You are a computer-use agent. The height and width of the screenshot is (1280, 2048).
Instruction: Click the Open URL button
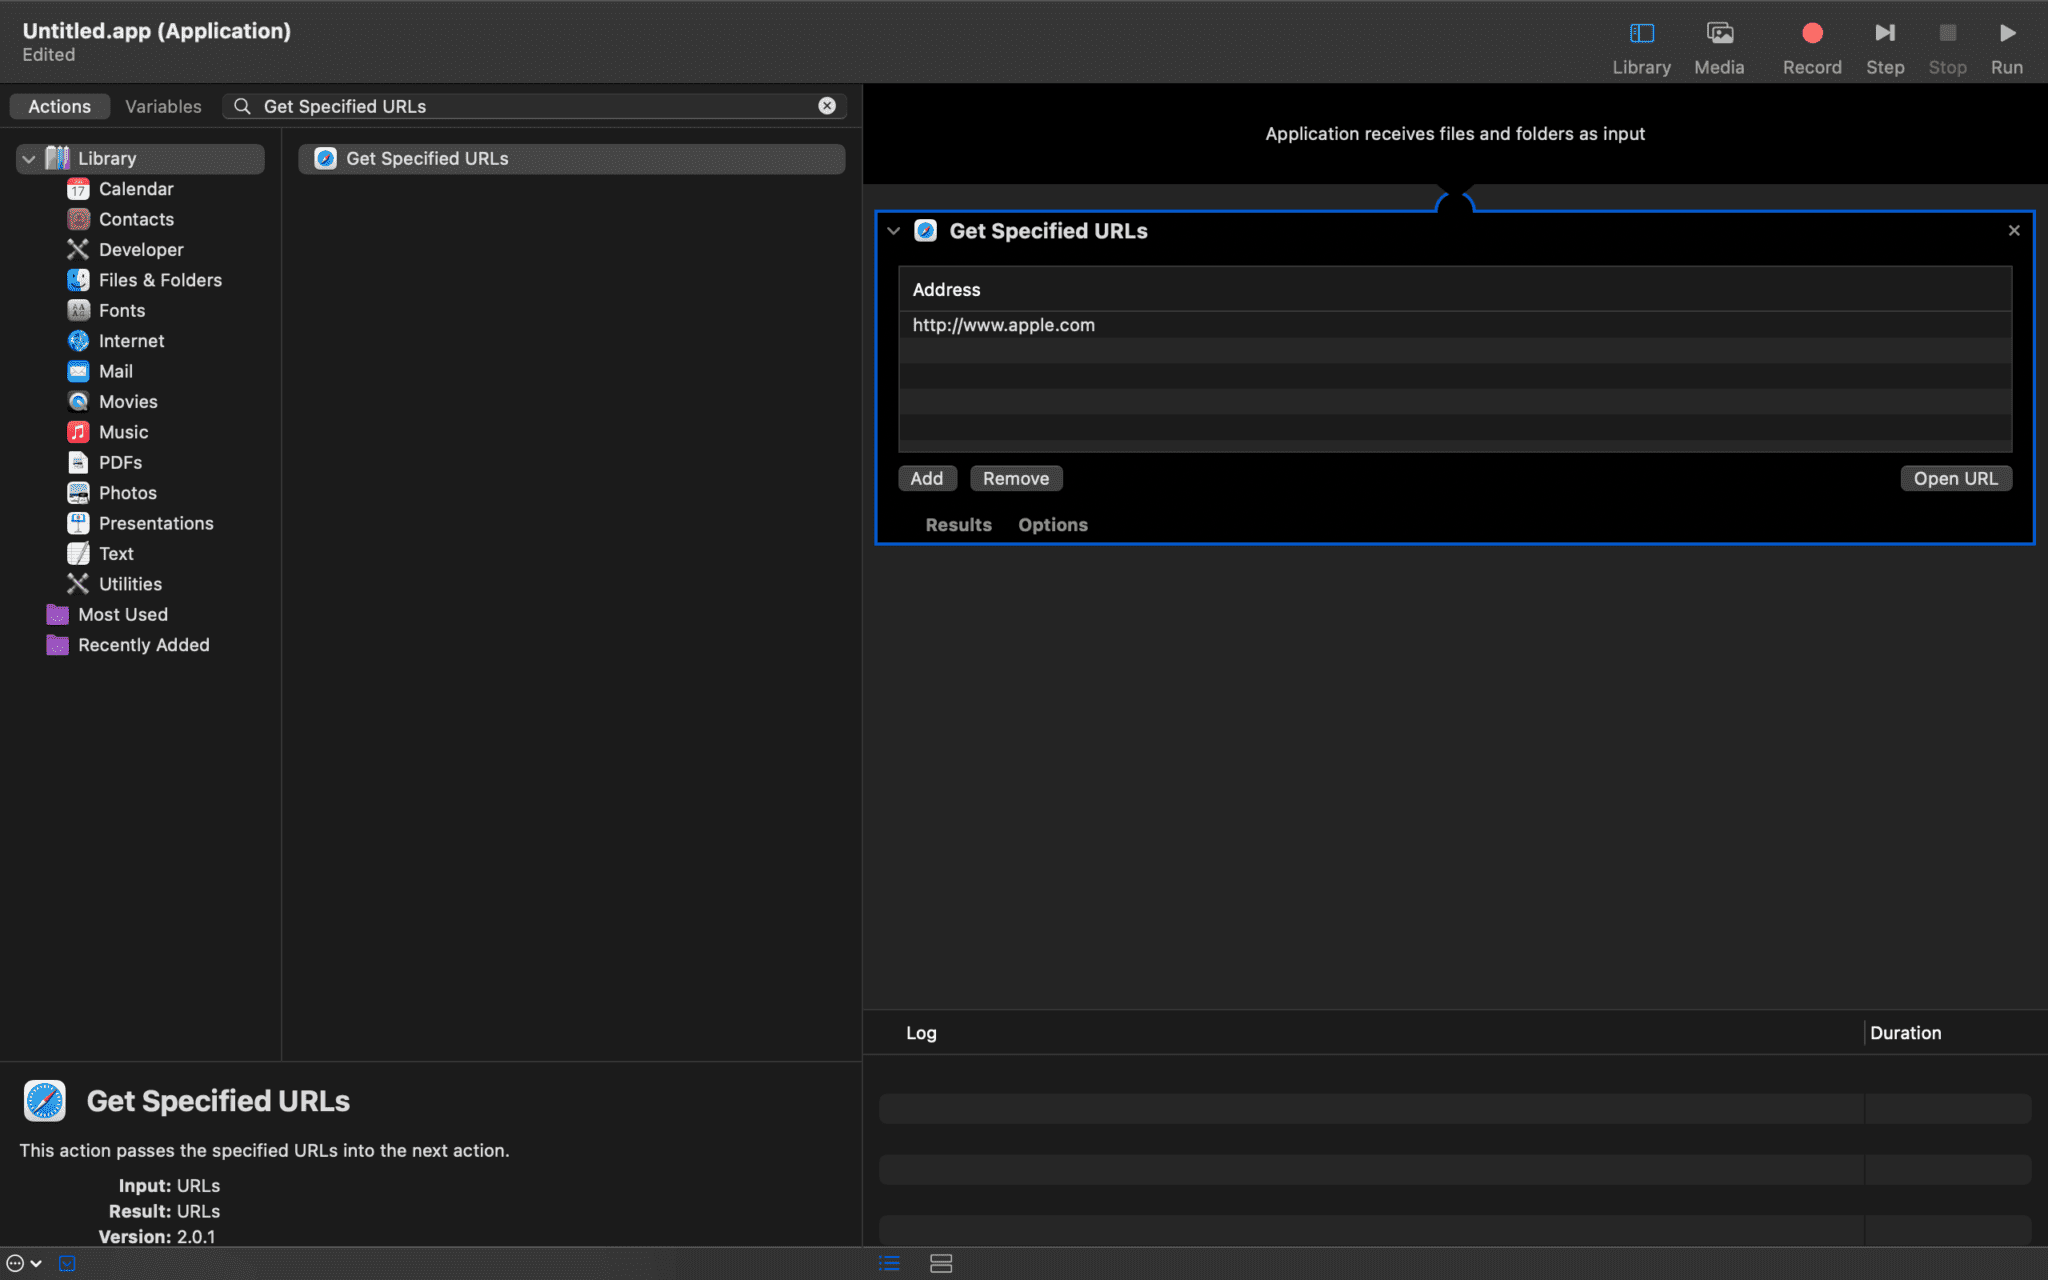tap(1954, 479)
